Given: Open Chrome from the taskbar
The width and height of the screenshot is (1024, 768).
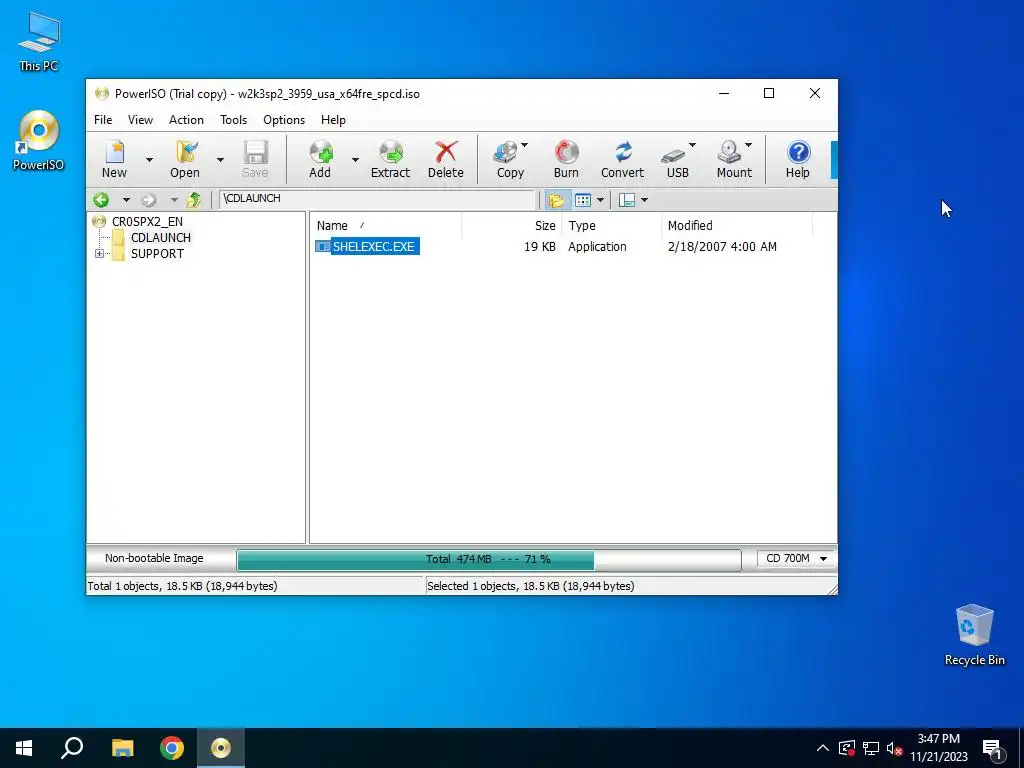Looking at the screenshot, I should [x=172, y=748].
